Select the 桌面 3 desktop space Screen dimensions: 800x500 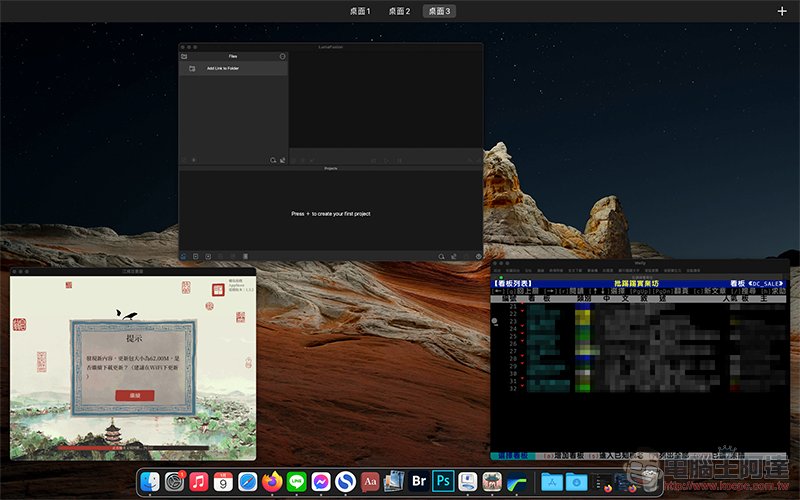438,11
